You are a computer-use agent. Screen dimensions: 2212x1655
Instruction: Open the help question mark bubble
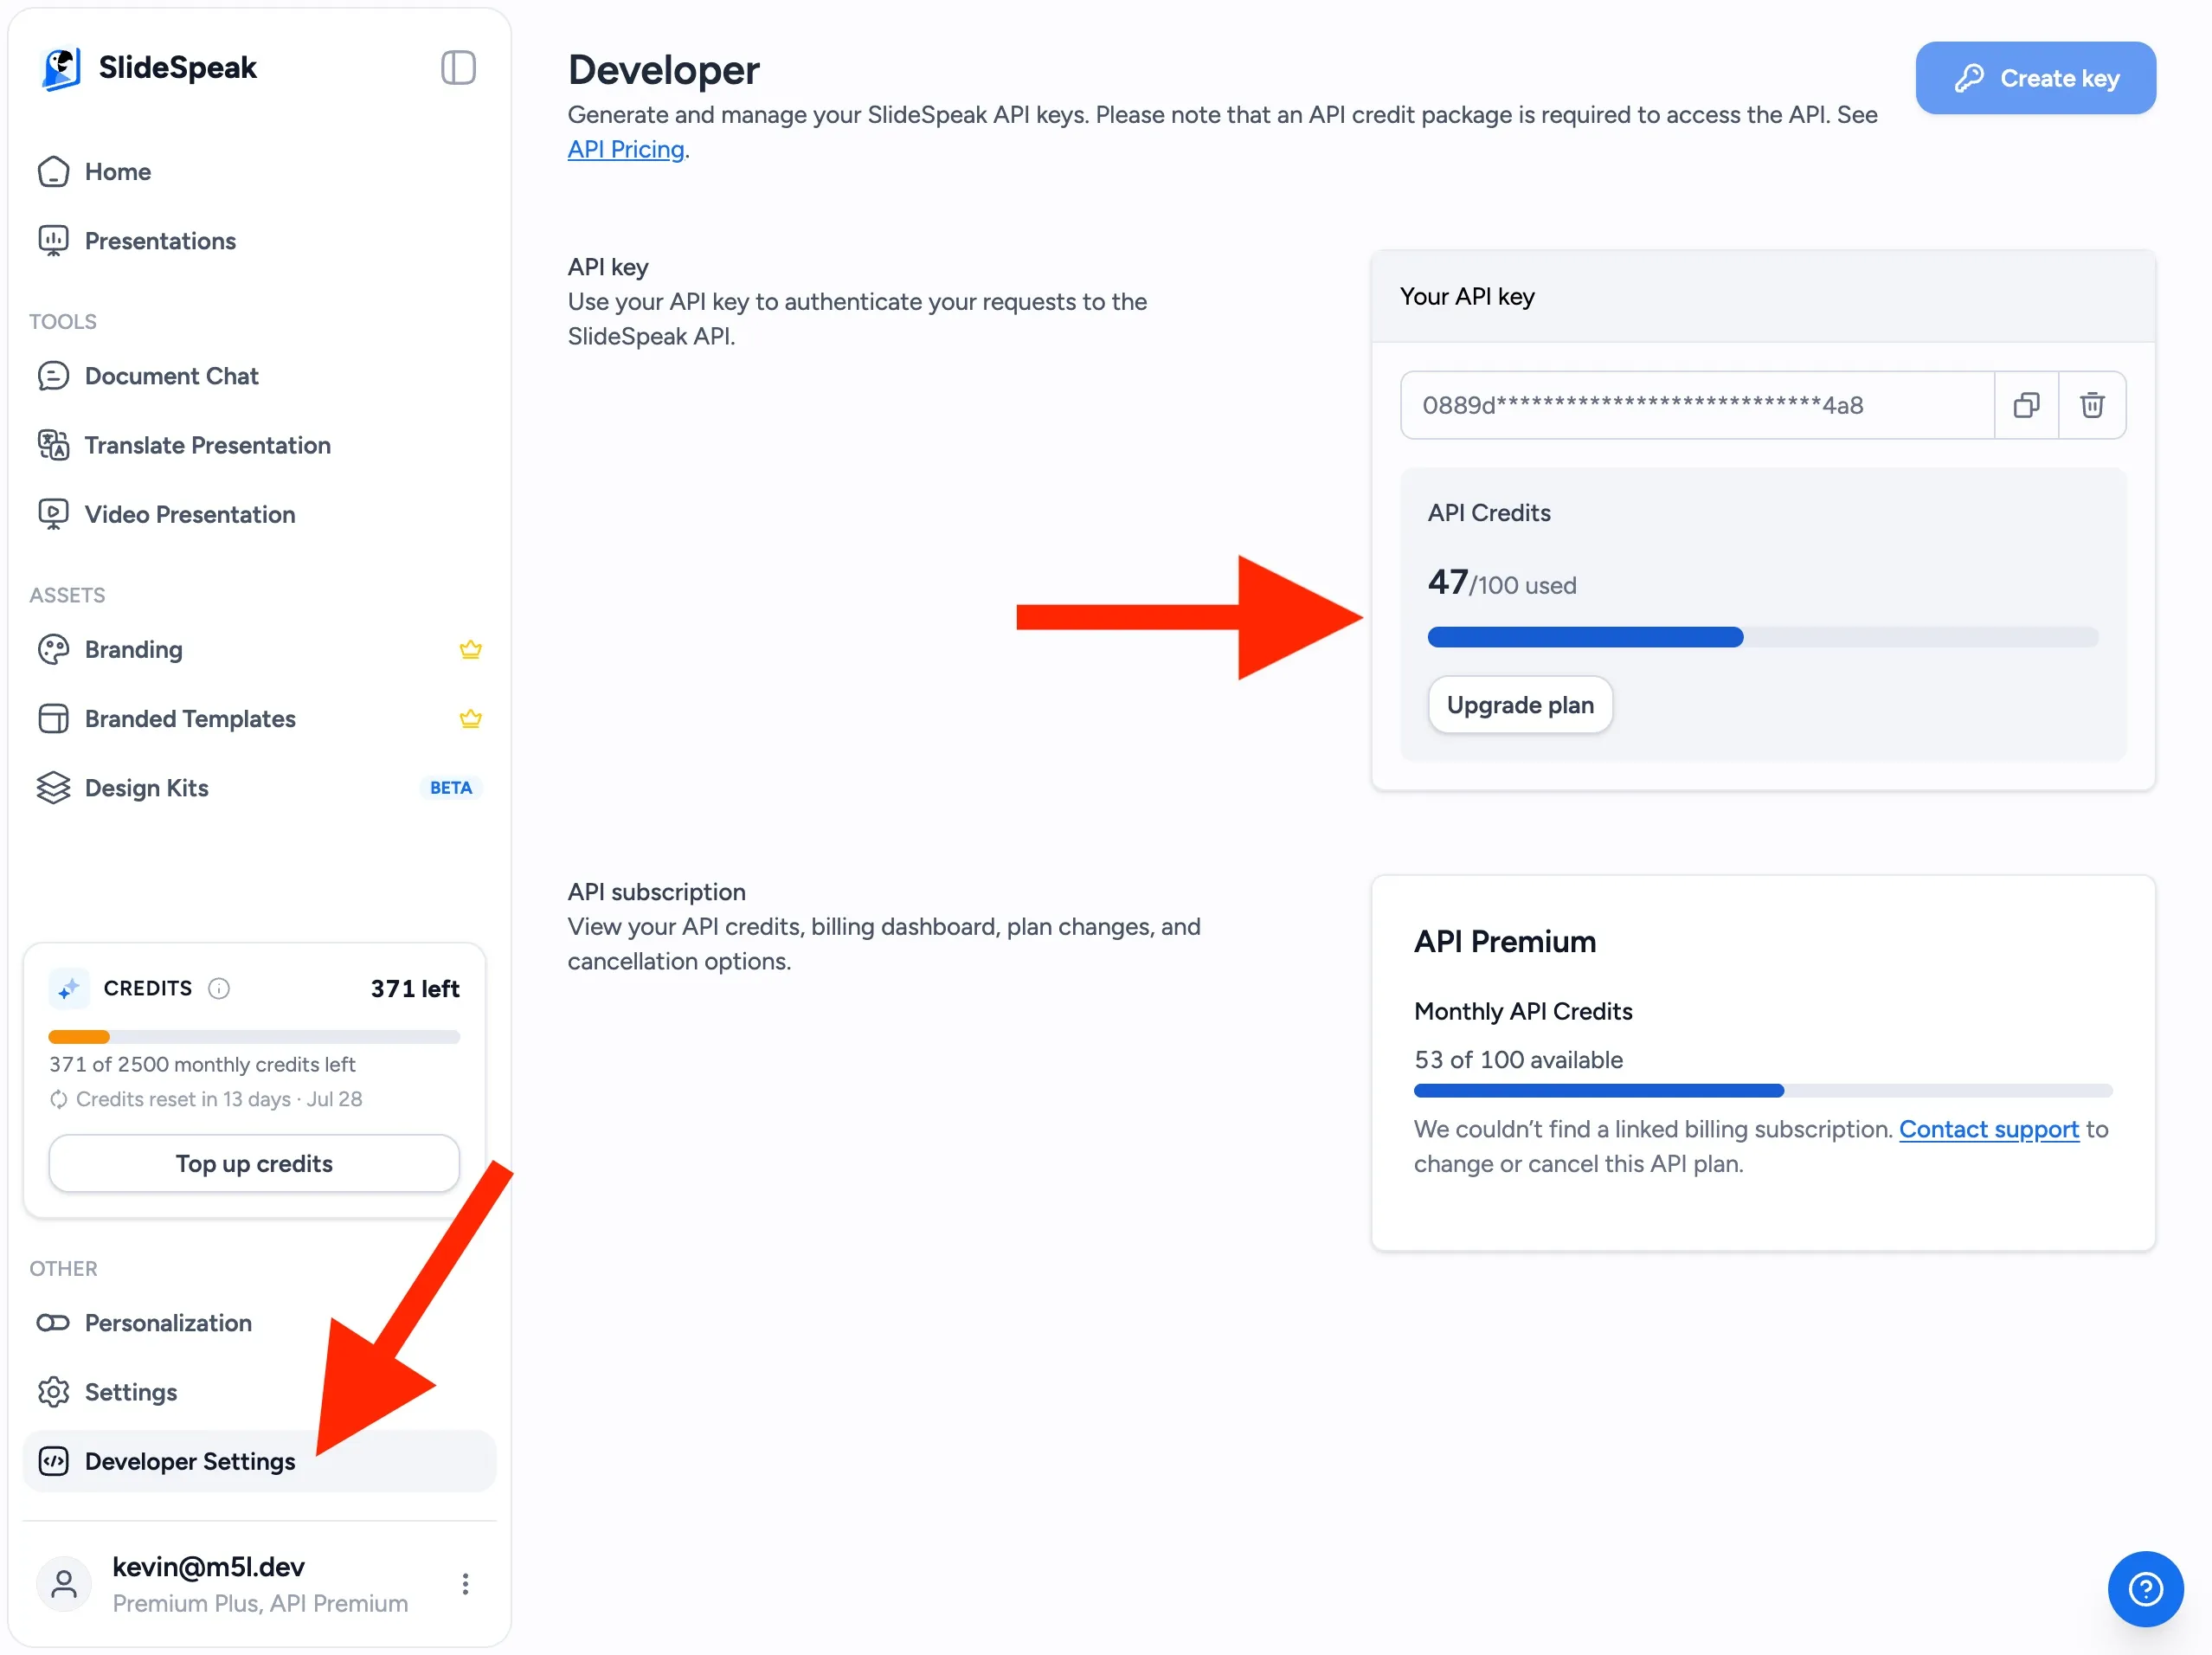click(x=2145, y=1588)
